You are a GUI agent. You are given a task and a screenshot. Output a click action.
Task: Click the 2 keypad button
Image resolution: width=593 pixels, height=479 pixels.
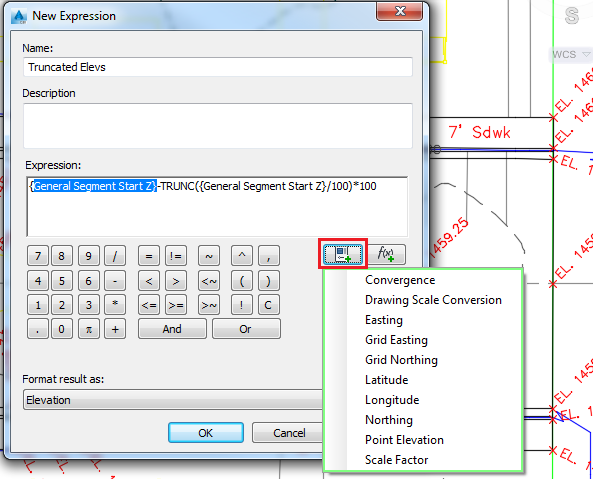click(62, 305)
